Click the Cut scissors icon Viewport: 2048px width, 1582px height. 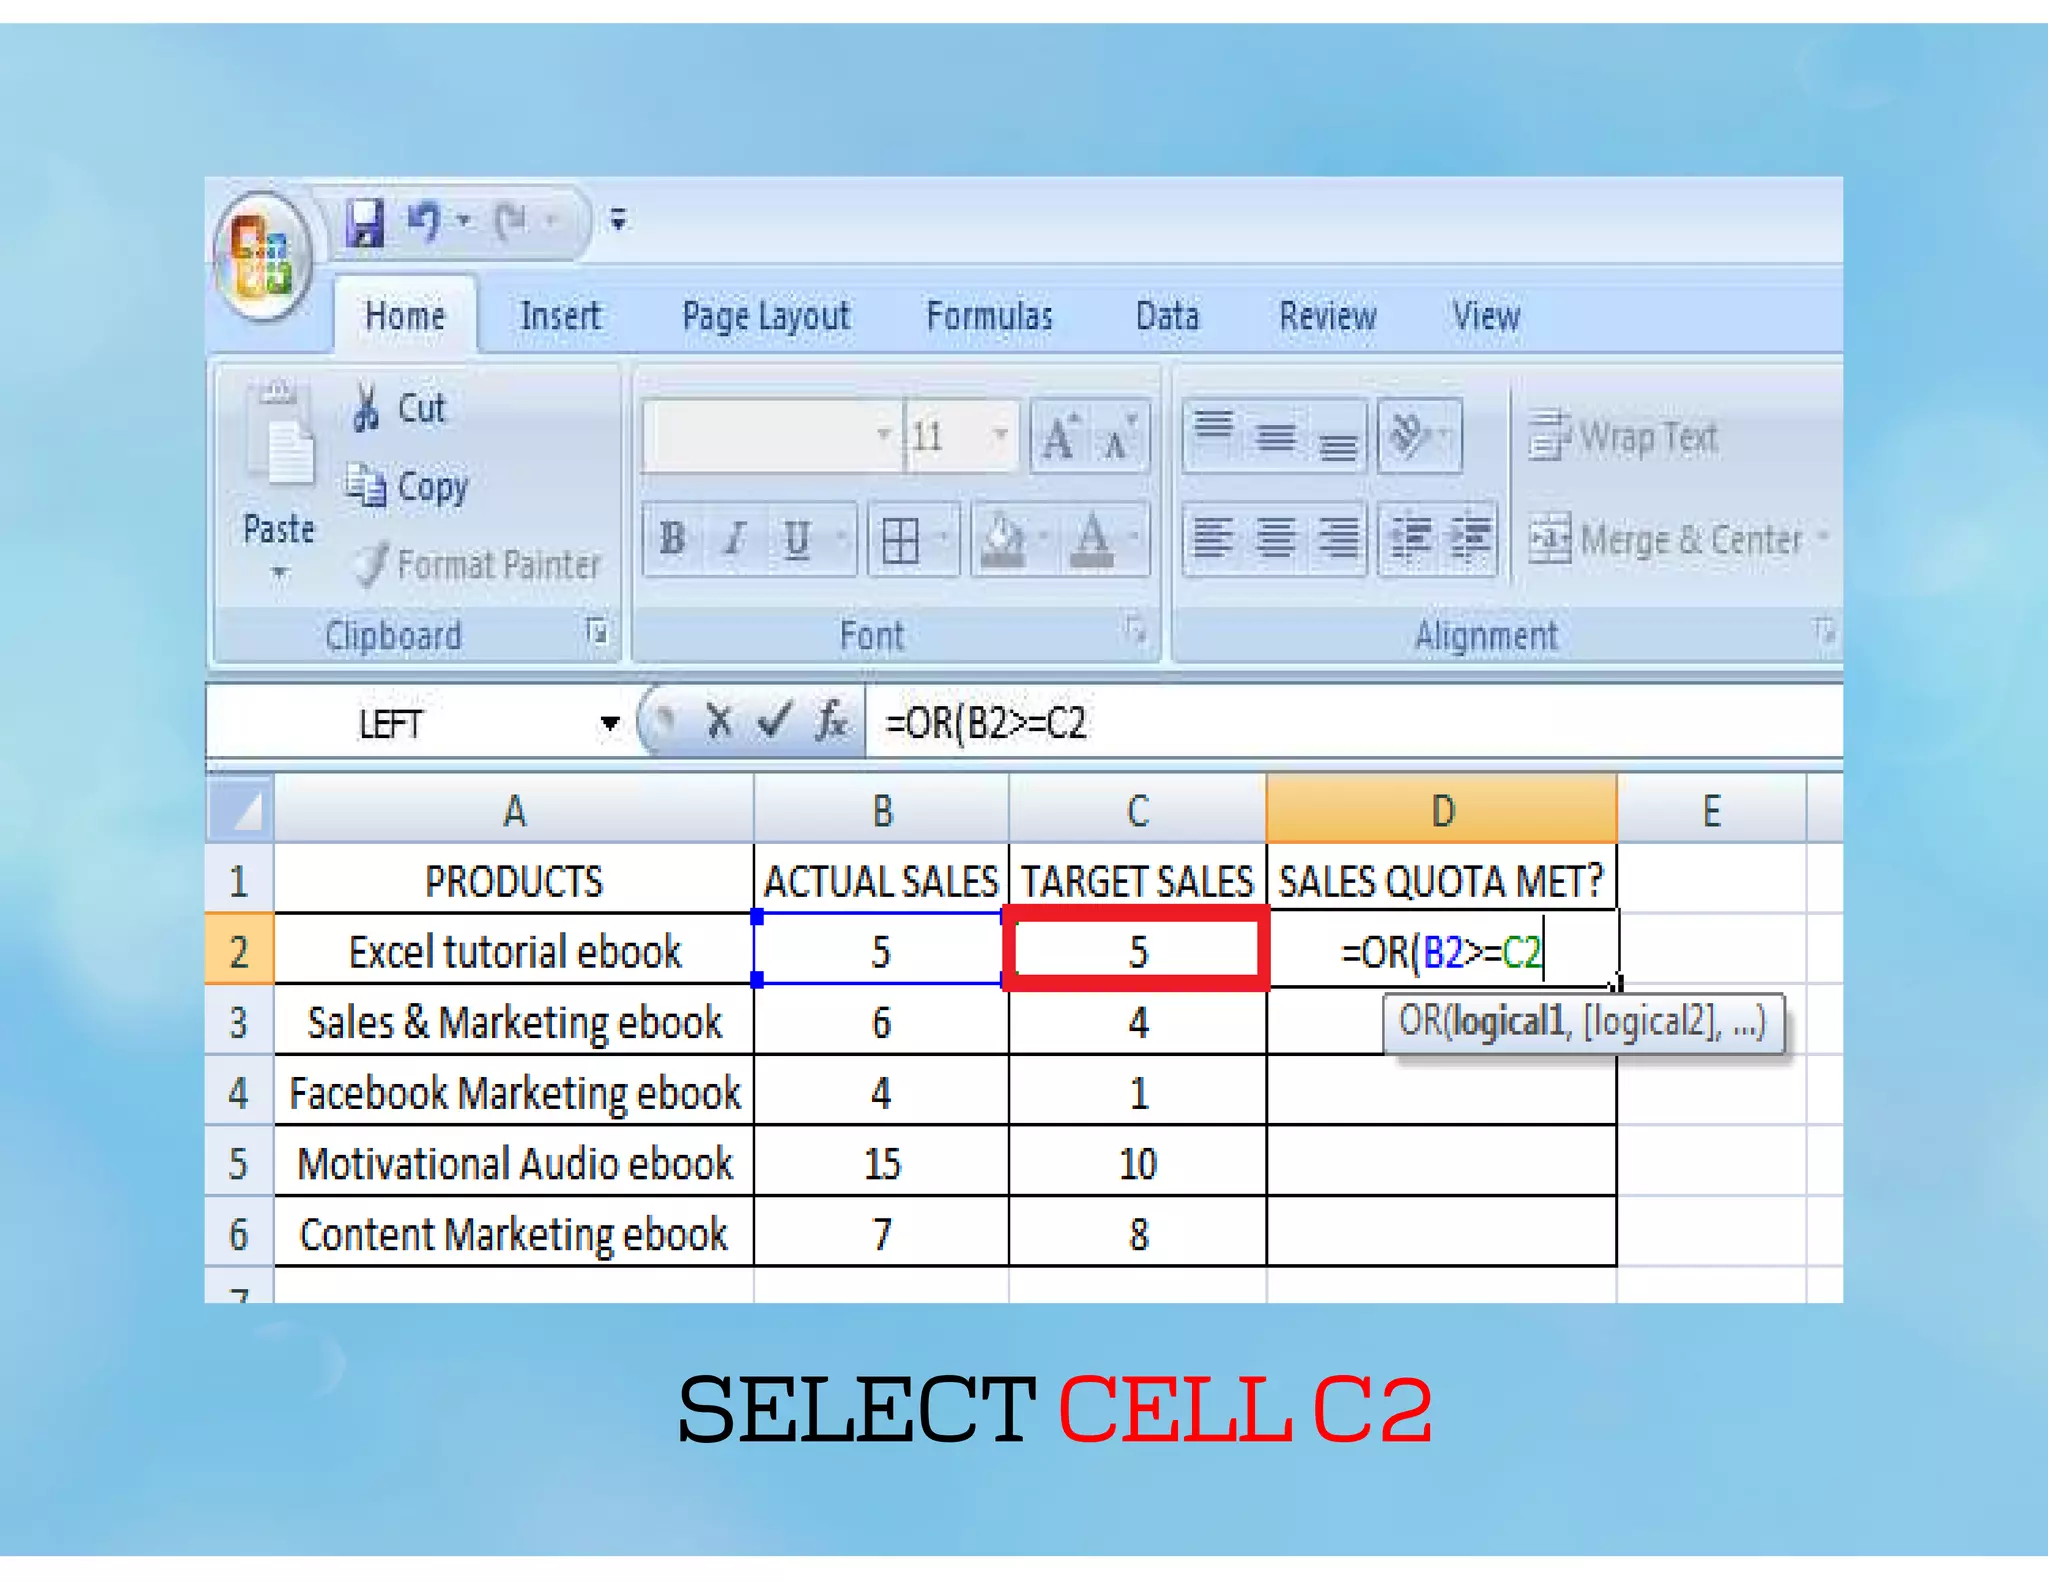click(x=366, y=407)
